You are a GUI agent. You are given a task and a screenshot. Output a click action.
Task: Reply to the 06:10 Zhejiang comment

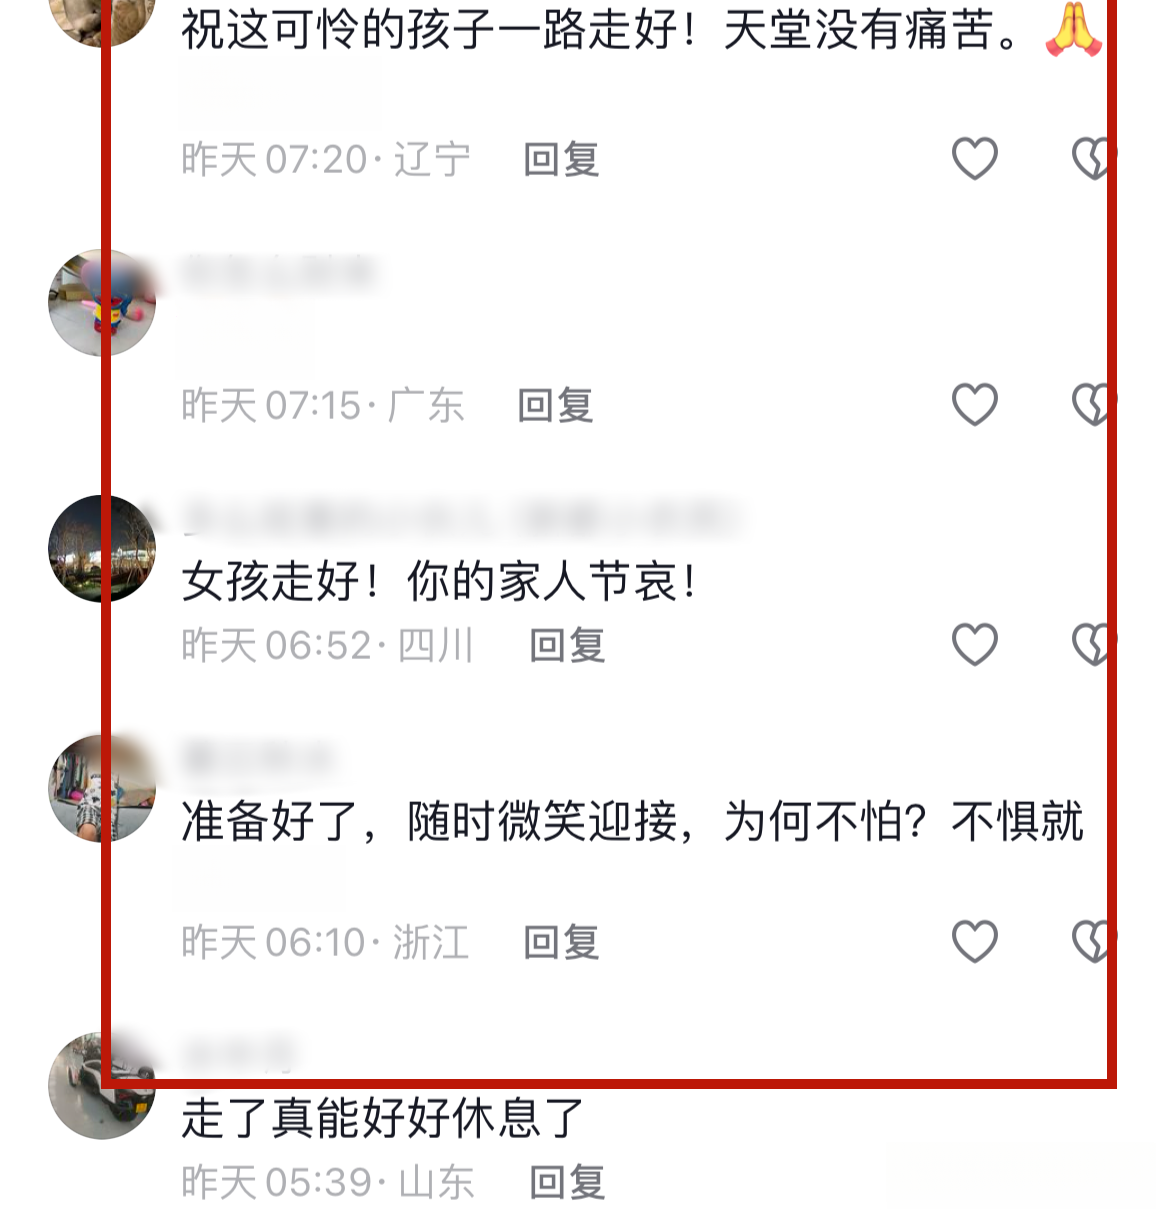(x=561, y=943)
